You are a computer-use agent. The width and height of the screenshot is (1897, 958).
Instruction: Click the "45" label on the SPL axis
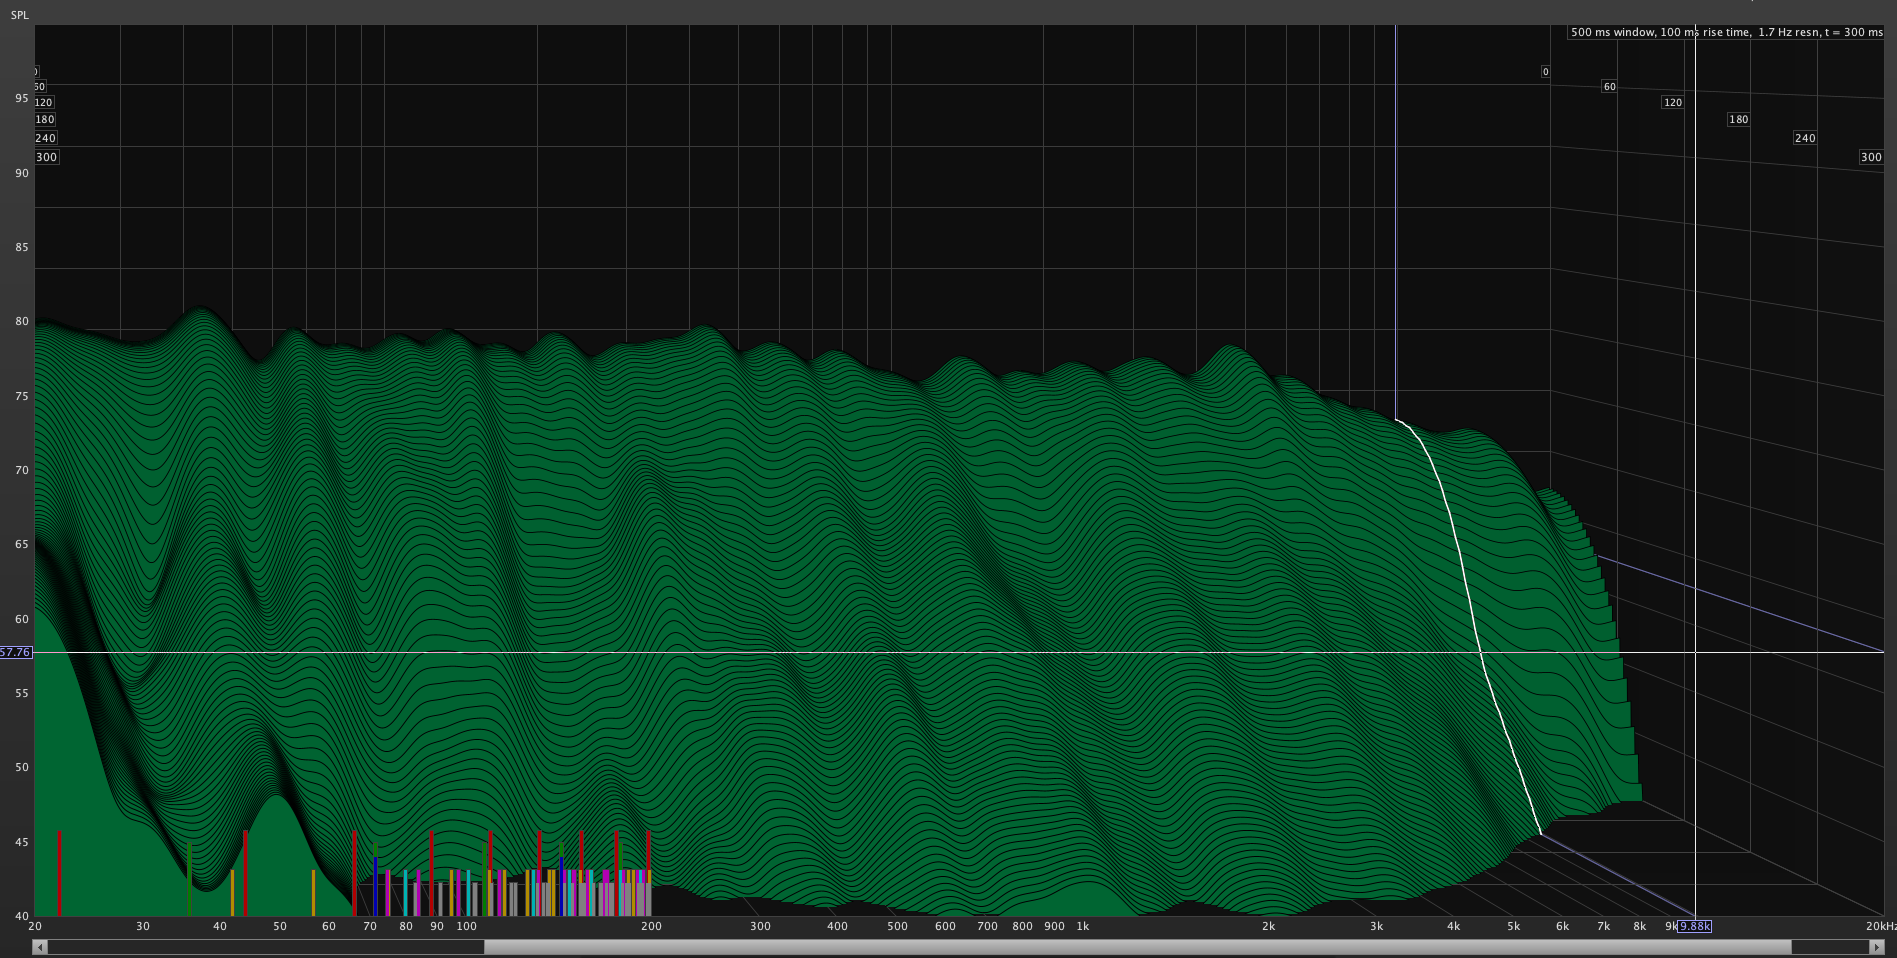click(22, 842)
